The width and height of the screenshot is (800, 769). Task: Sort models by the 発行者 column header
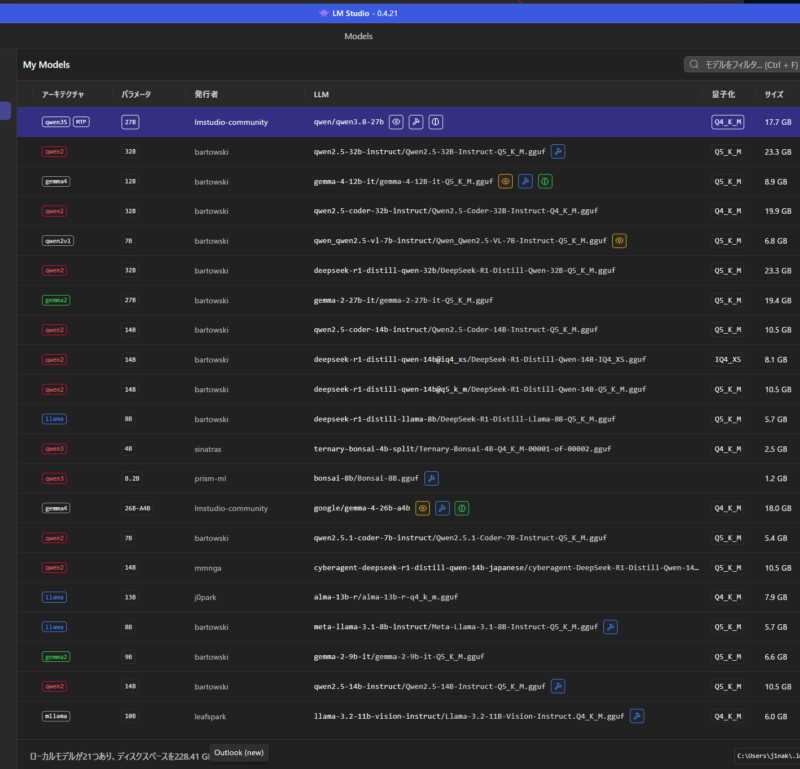click(x=206, y=94)
